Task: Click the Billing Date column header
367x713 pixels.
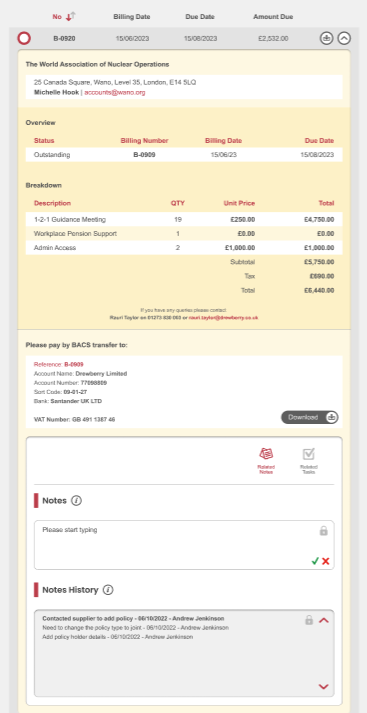Action: 132,17
